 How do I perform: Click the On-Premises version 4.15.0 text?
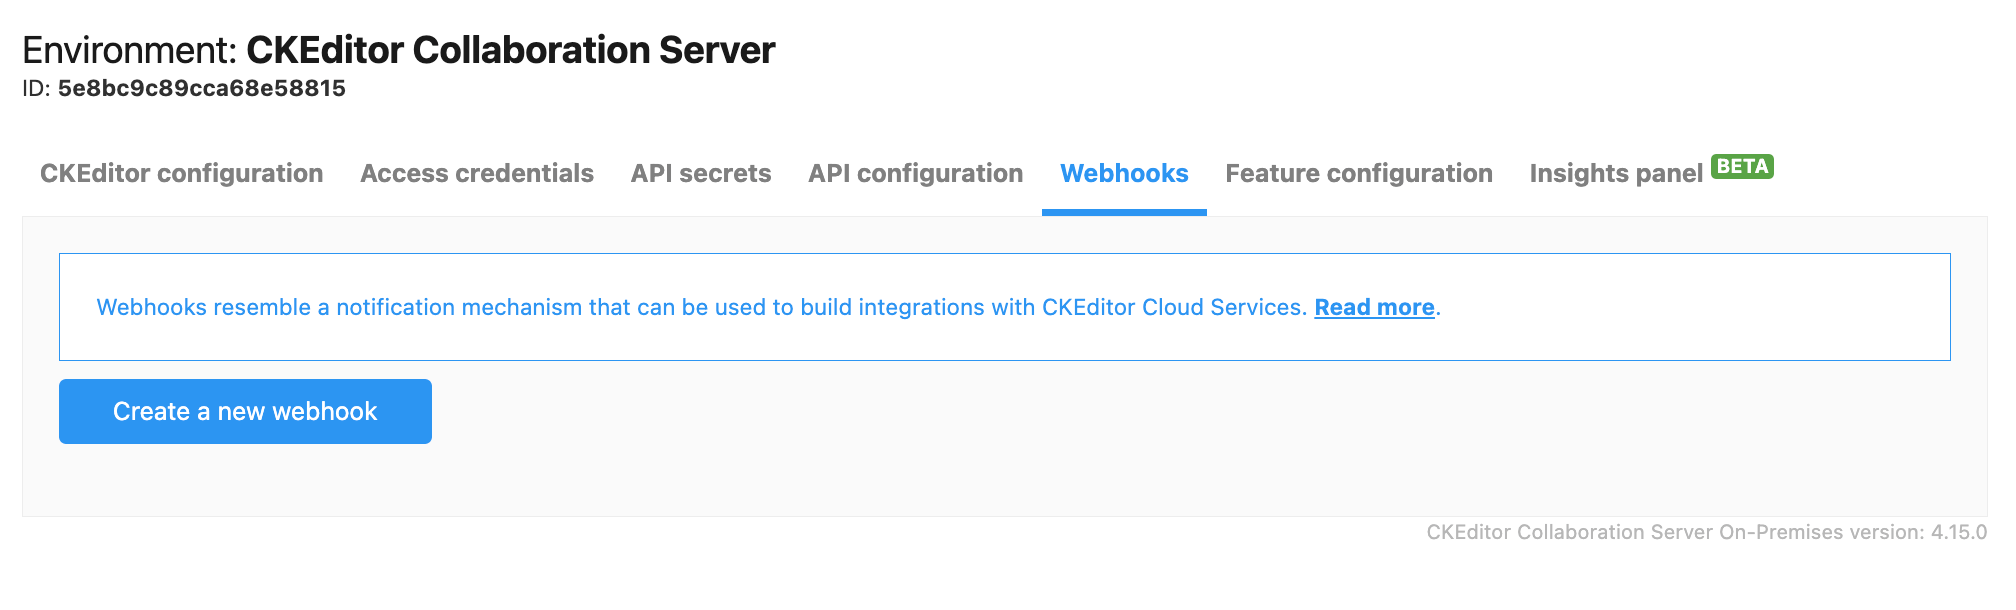[1706, 532]
